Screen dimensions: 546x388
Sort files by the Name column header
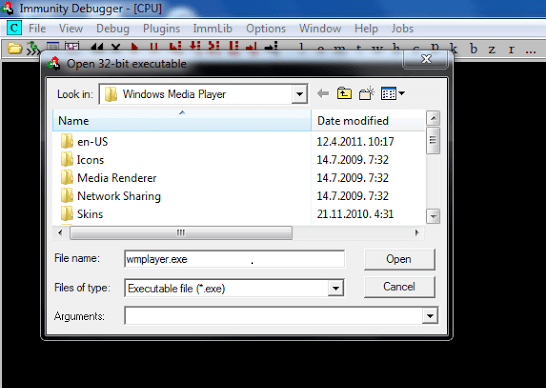point(182,121)
